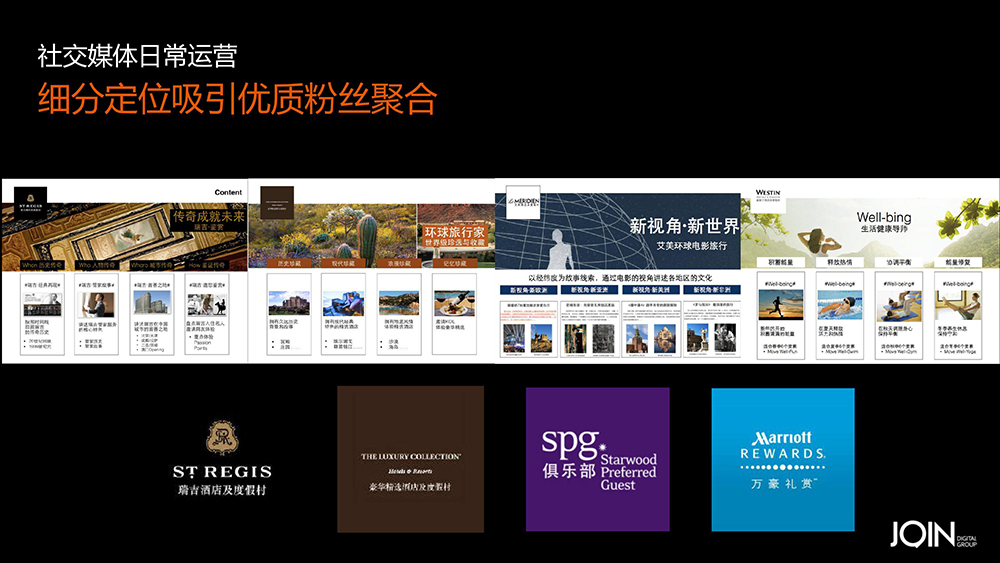Select the '积蓄能量' white tab
The height and width of the screenshot is (563, 1000).
pyautogui.click(x=781, y=262)
